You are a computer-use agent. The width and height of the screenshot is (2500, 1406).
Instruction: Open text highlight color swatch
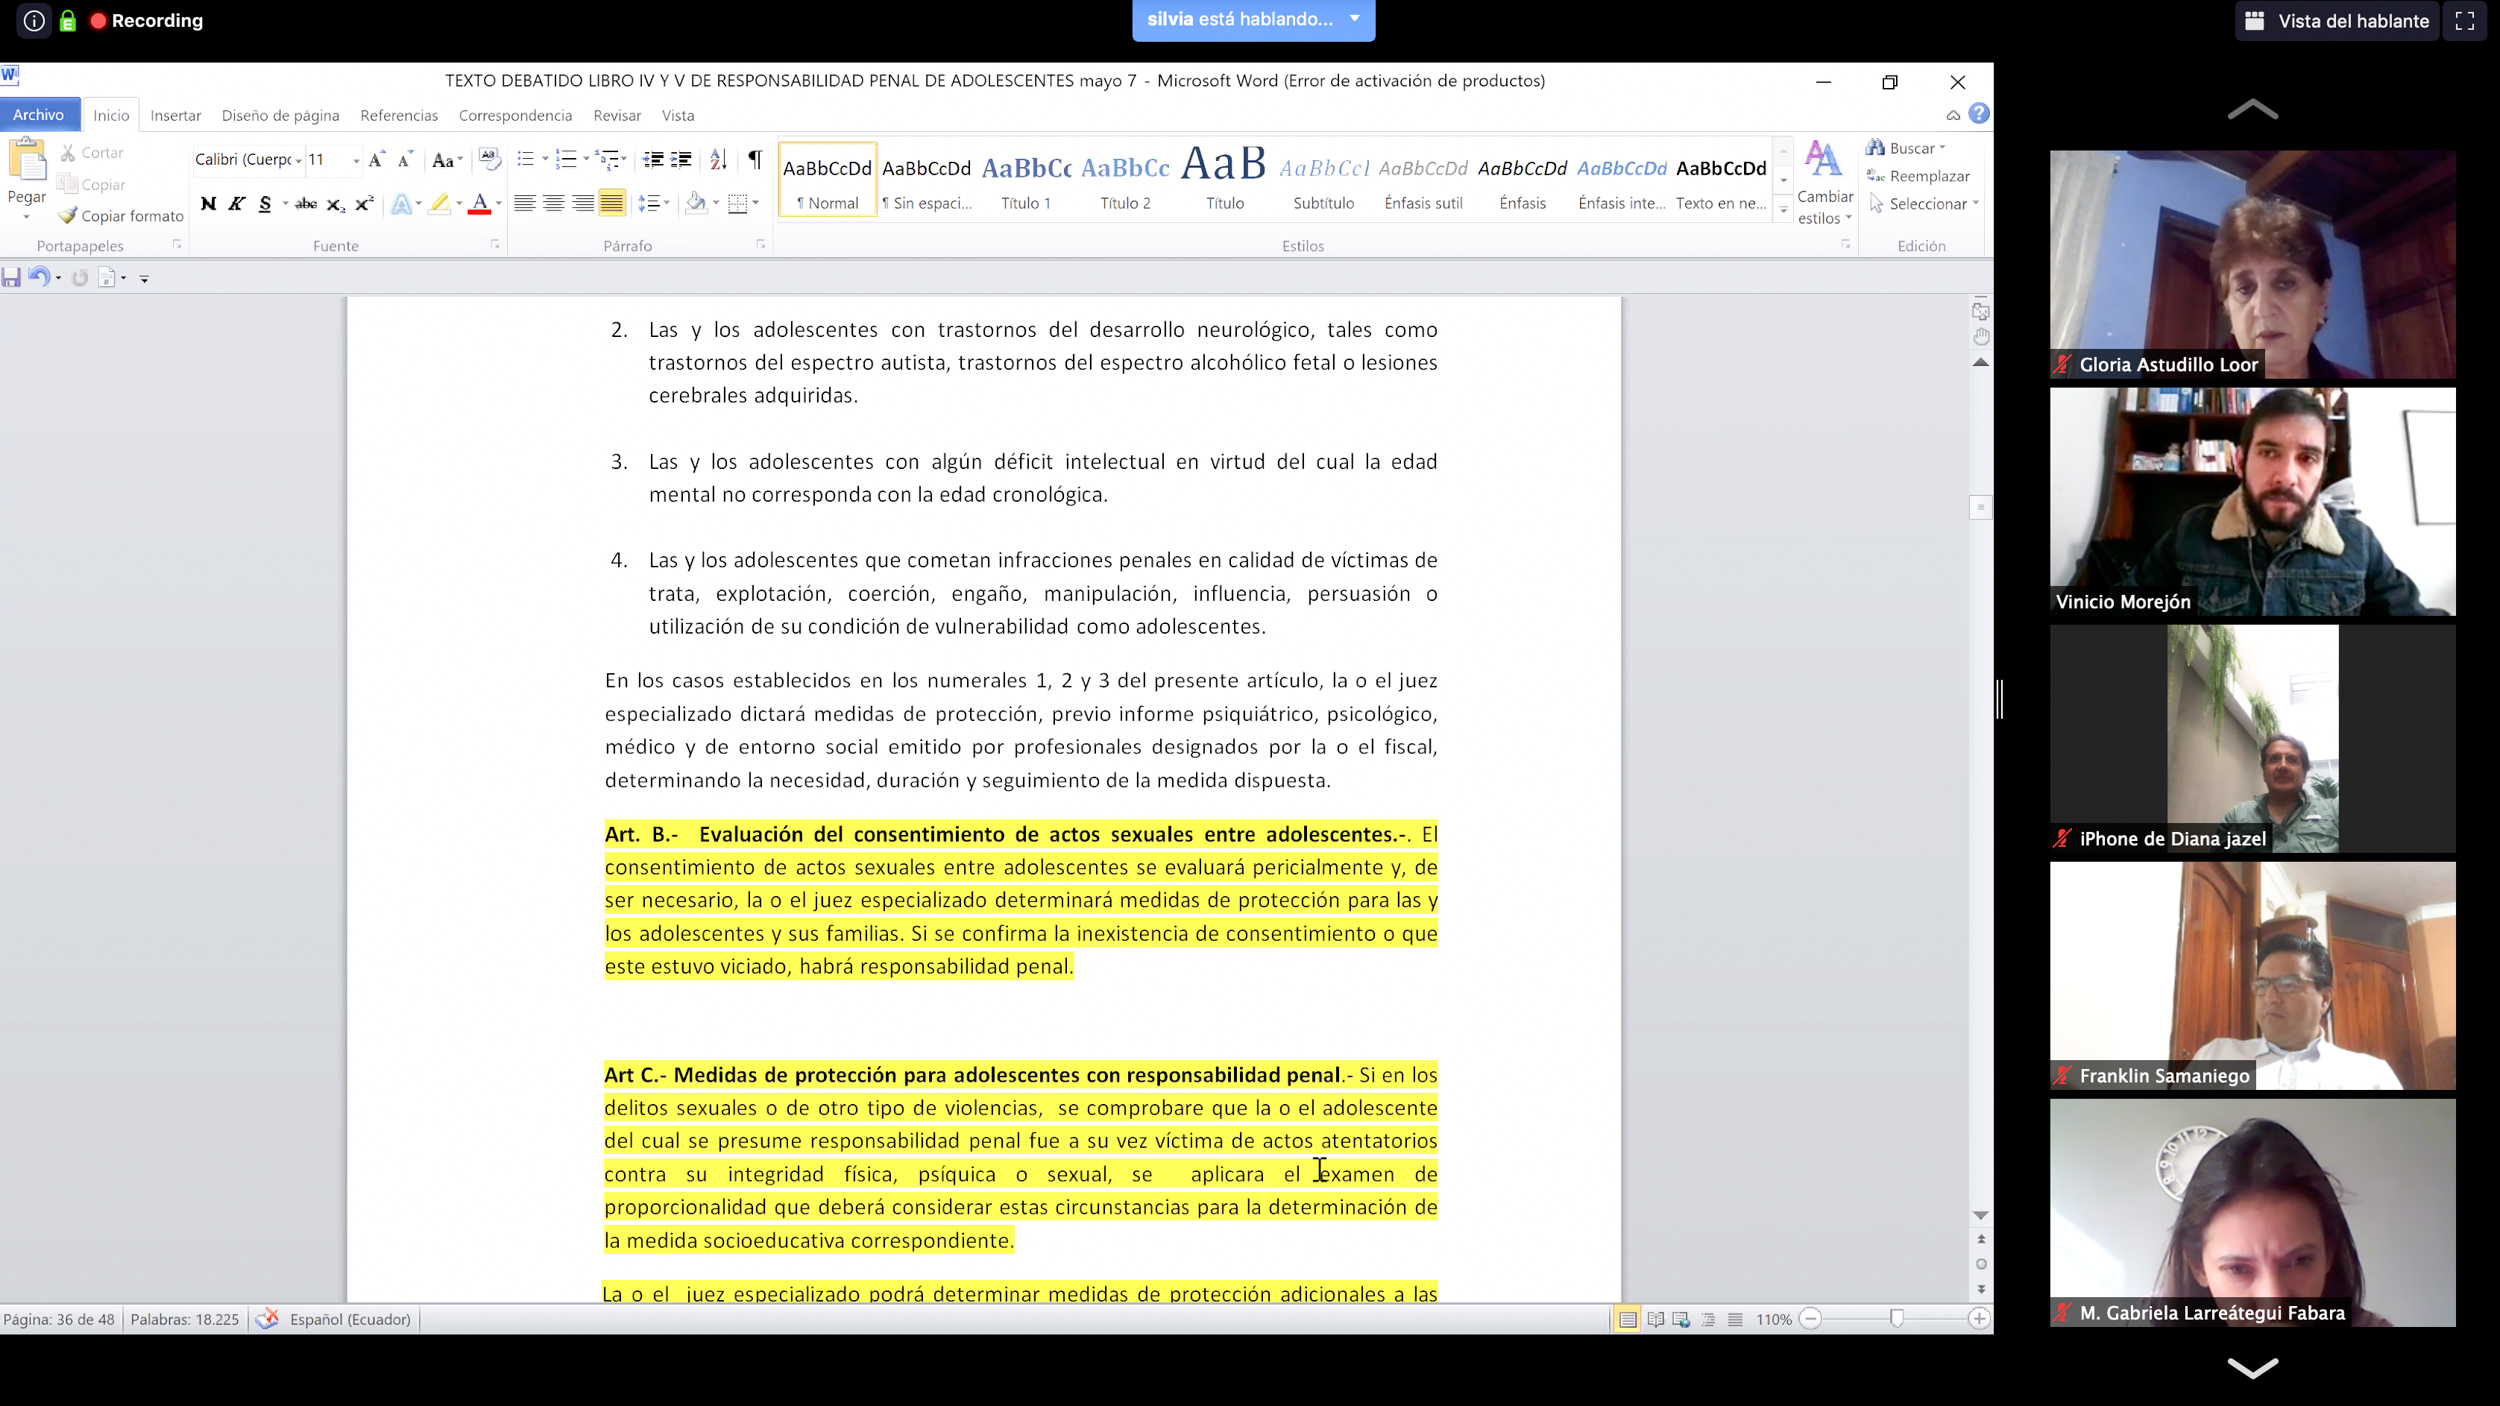439,204
